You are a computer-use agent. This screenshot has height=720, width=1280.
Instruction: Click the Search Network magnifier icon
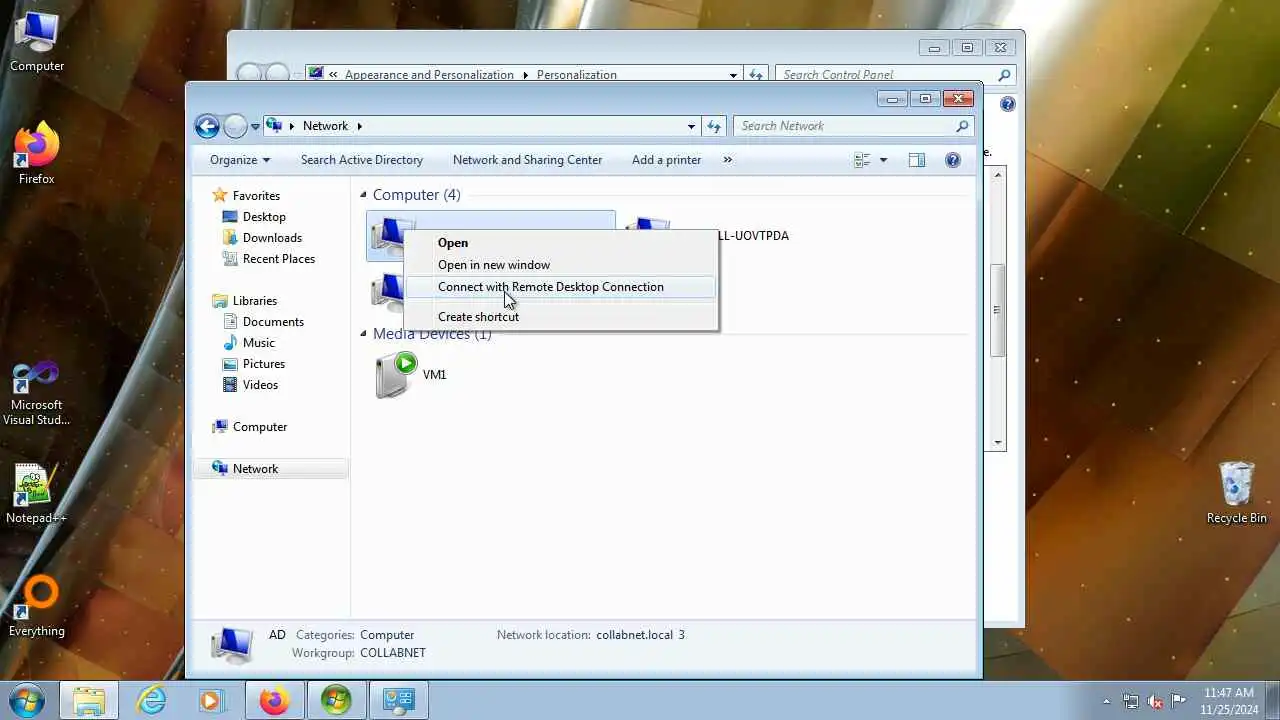click(x=962, y=126)
